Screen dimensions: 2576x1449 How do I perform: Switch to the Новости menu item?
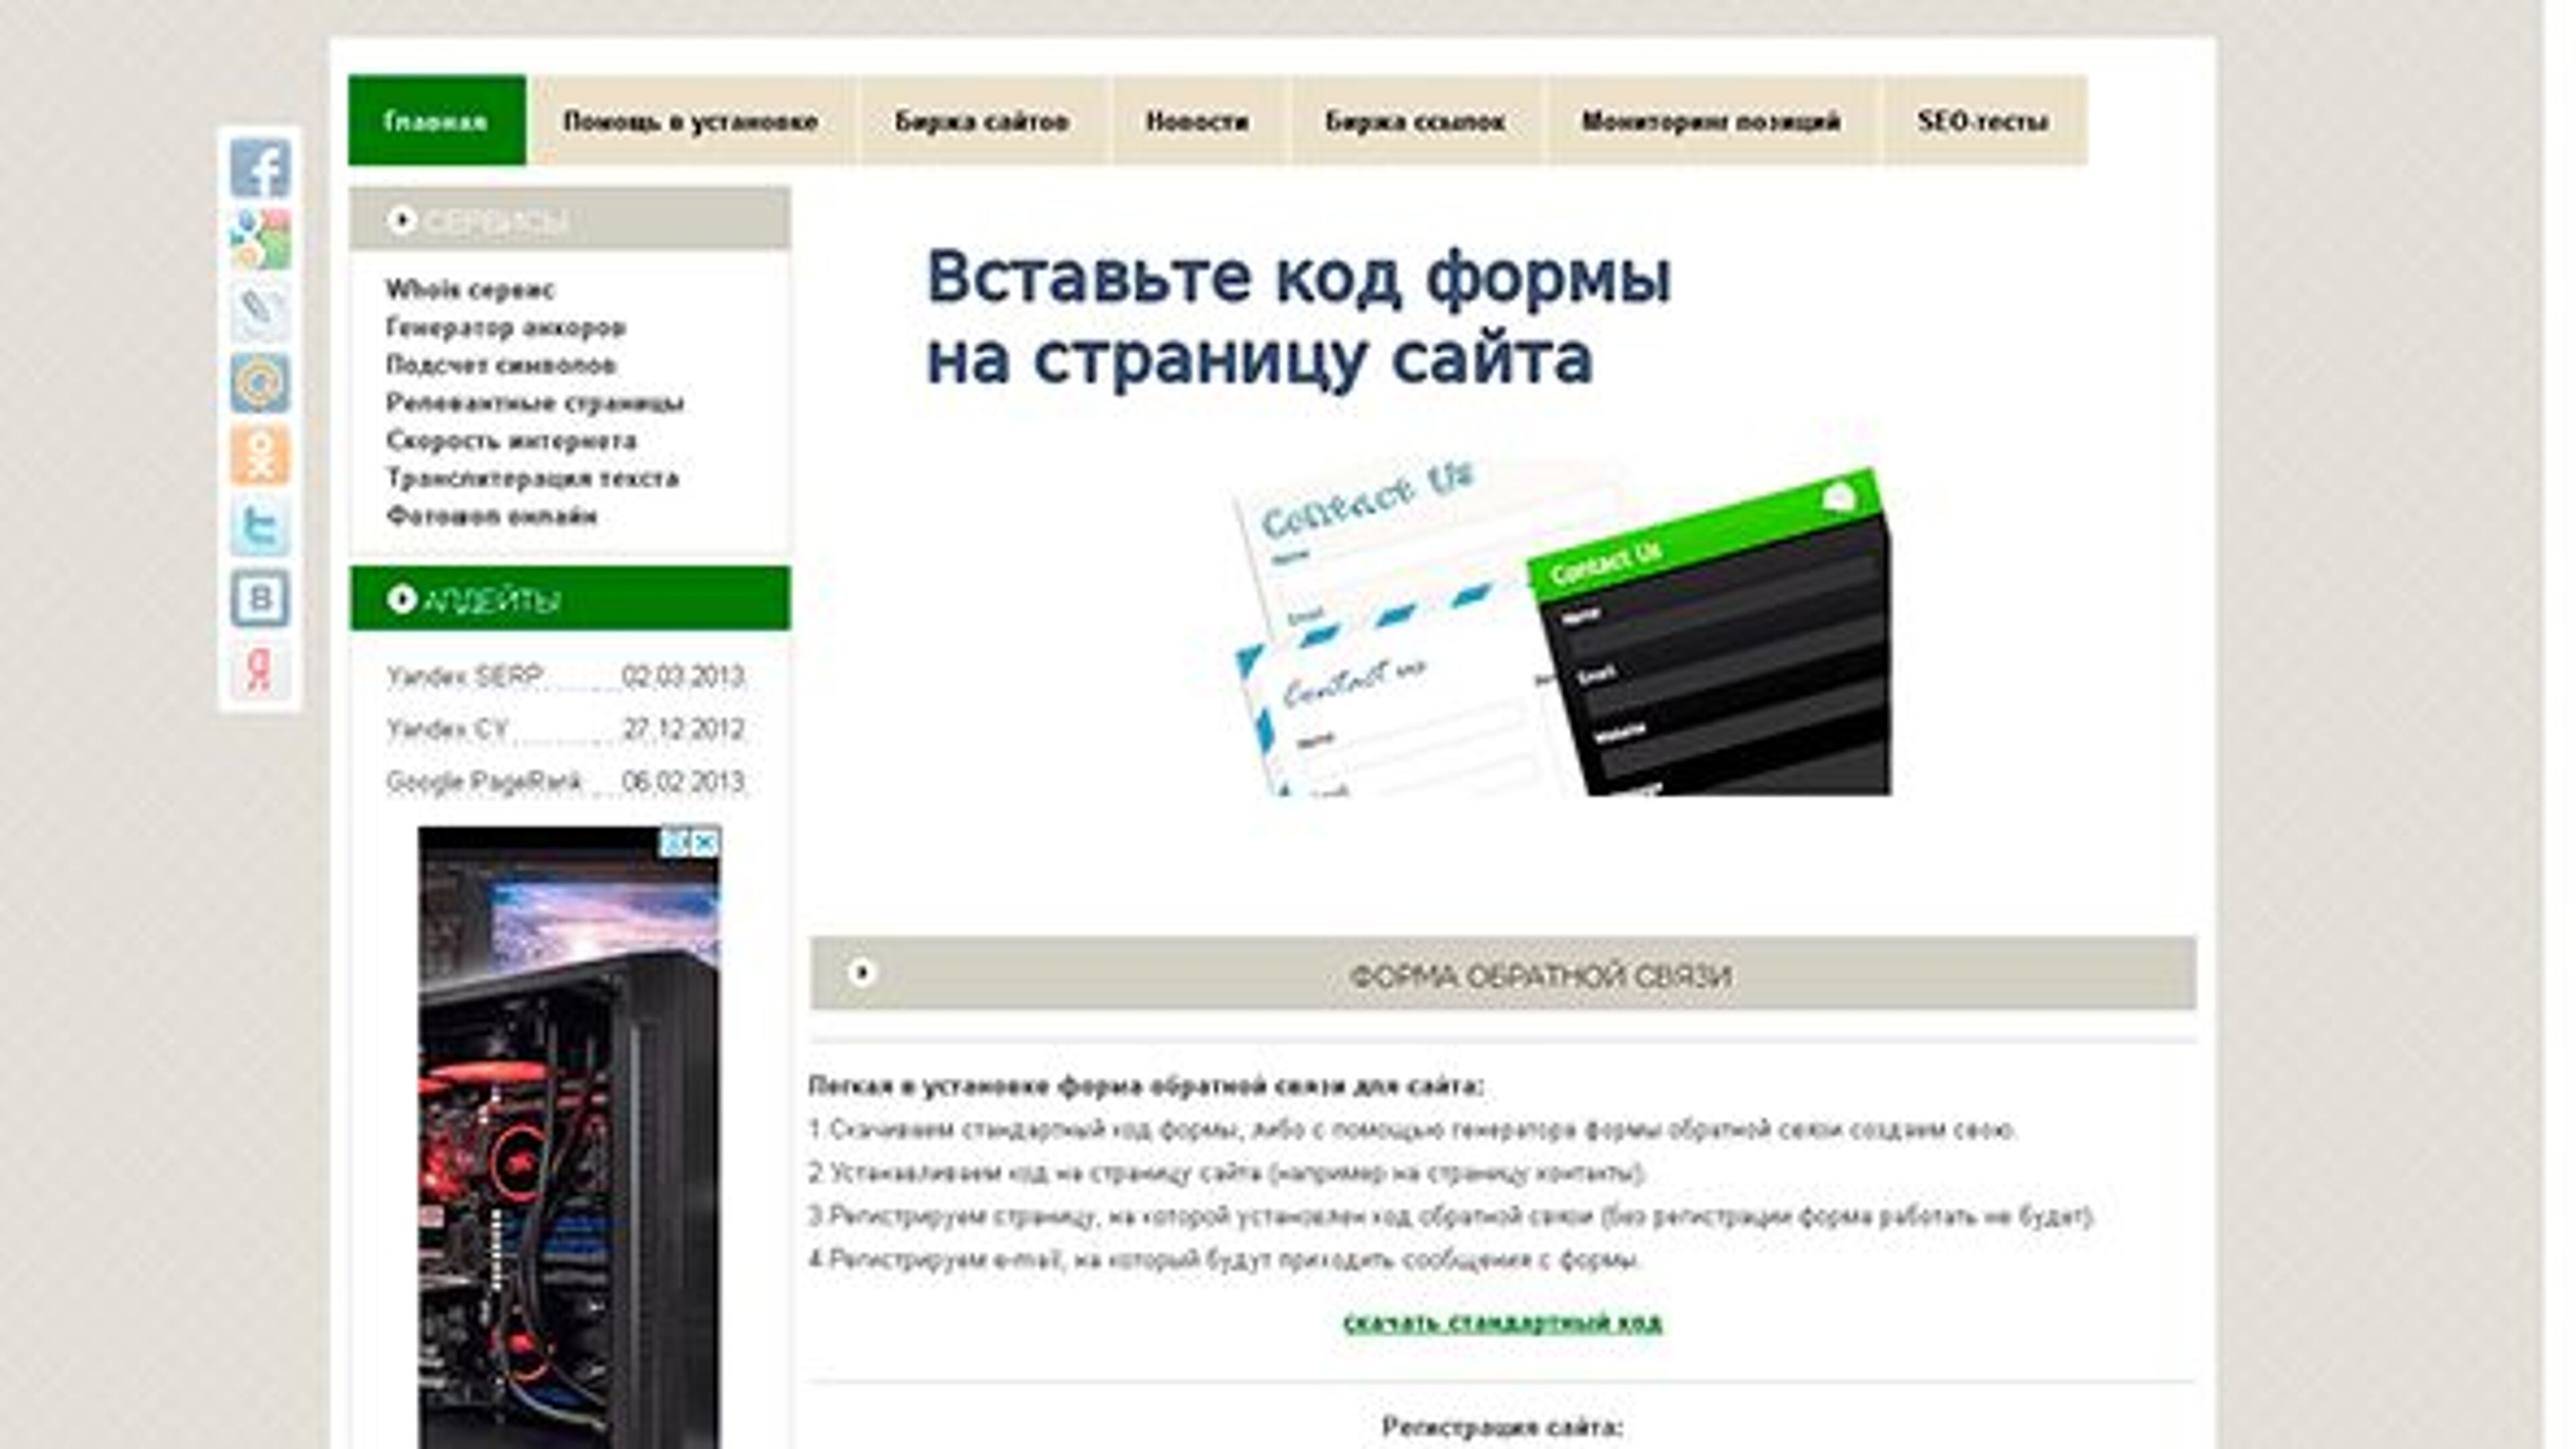(x=1196, y=120)
